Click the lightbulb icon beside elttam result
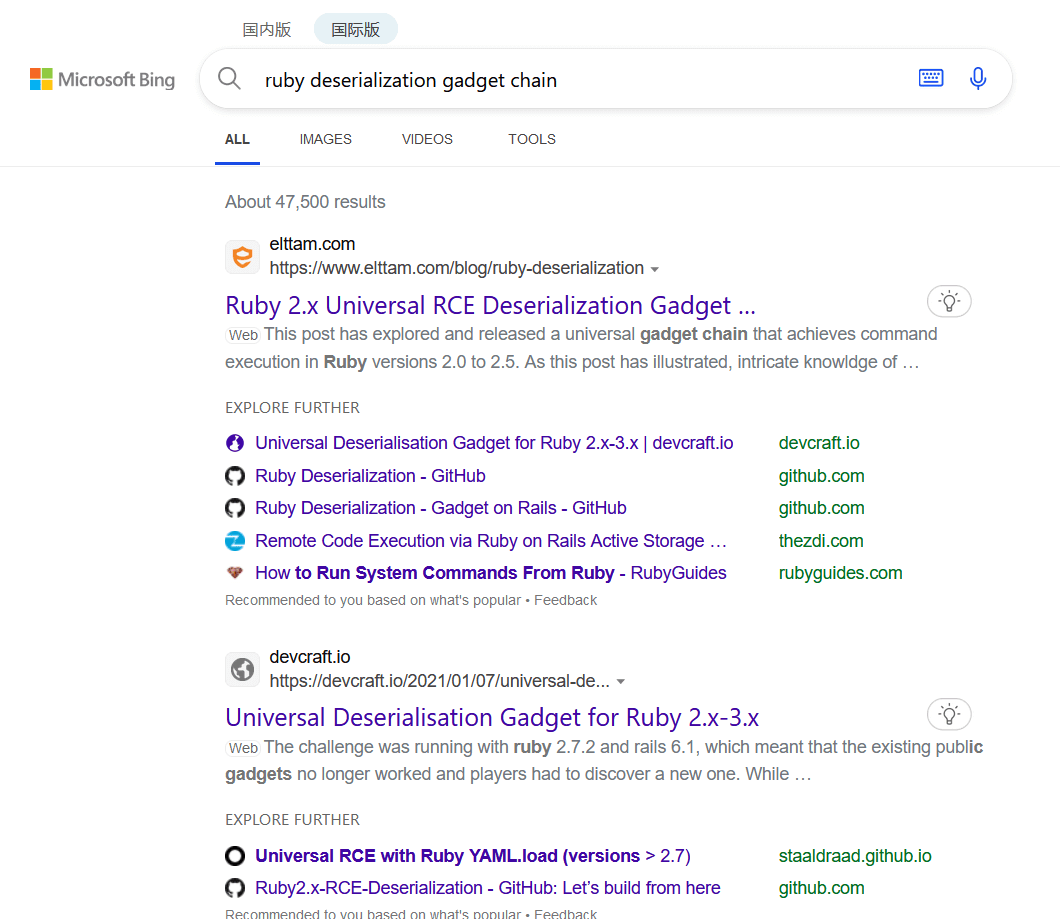Viewport: 1060px width, 919px height. point(949,301)
